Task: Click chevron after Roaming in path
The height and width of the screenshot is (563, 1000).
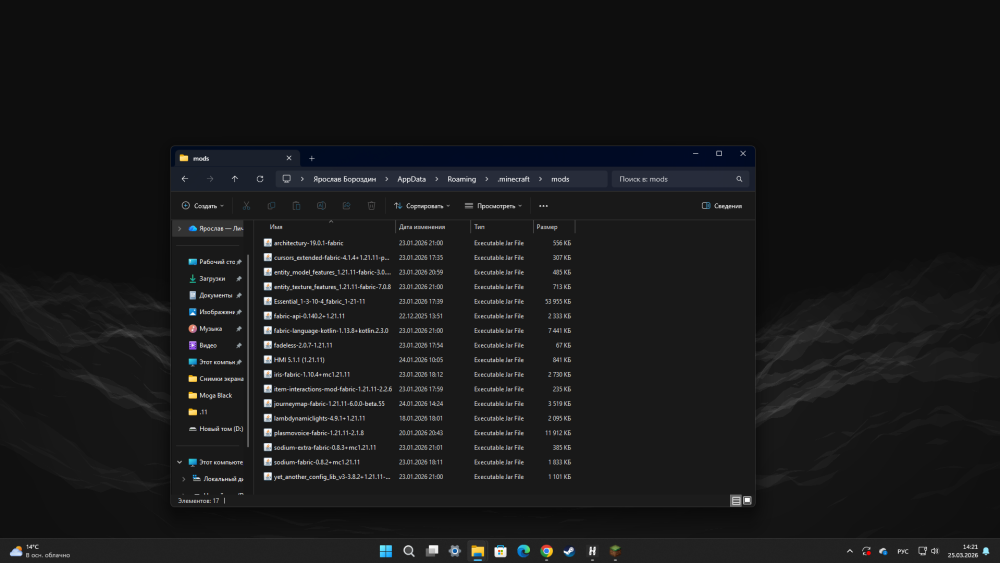Action: (487, 179)
